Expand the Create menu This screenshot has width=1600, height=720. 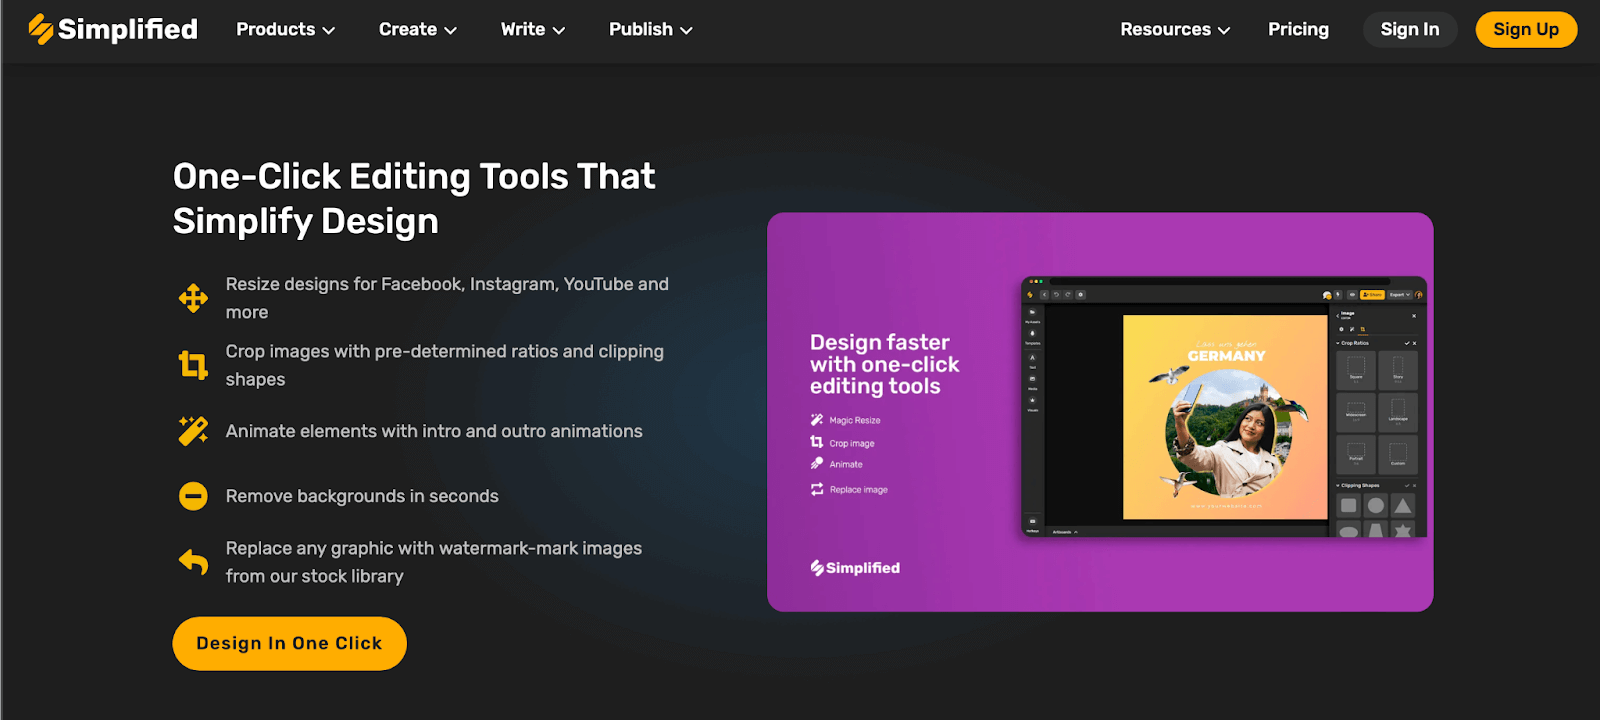pyautogui.click(x=417, y=29)
